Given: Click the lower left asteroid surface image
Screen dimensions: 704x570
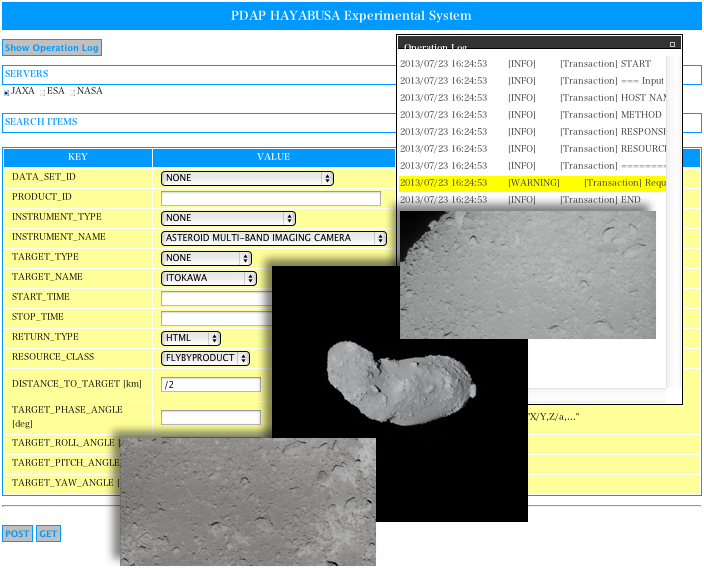Looking at the screenshot, I should [x=248, y=502].
